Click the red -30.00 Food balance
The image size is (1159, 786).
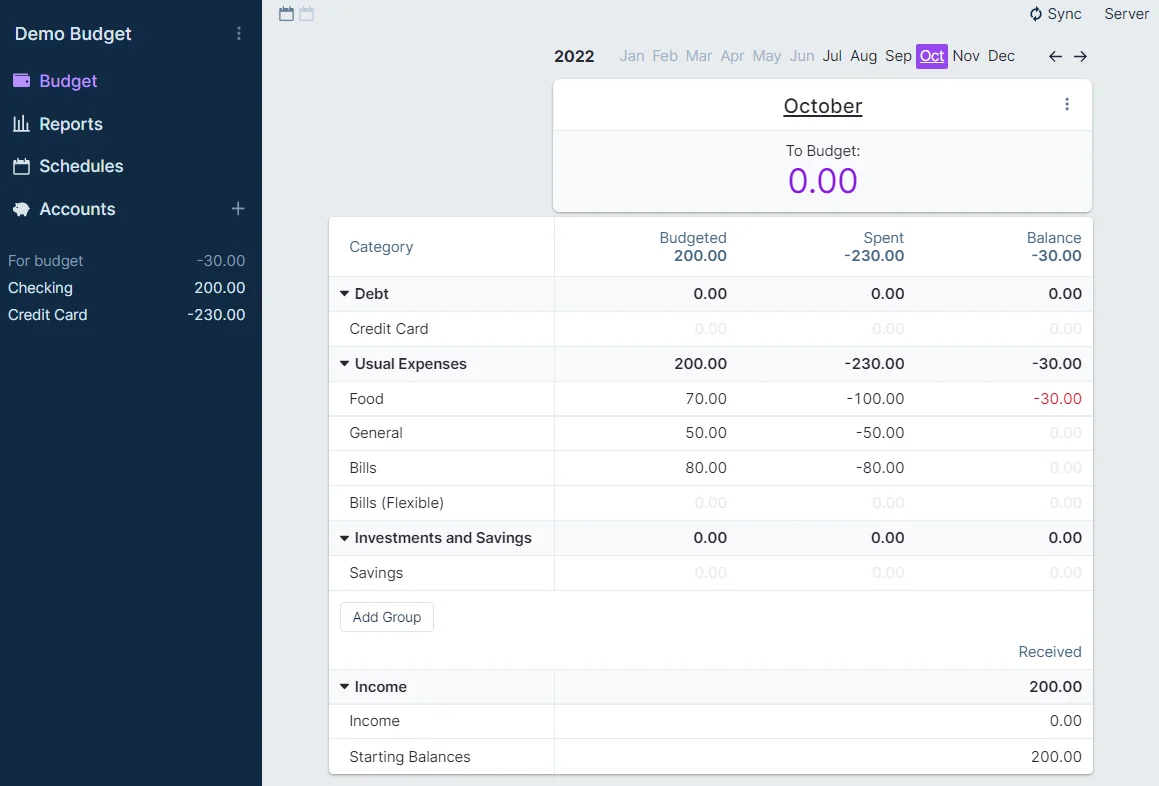pos(1057,399)
